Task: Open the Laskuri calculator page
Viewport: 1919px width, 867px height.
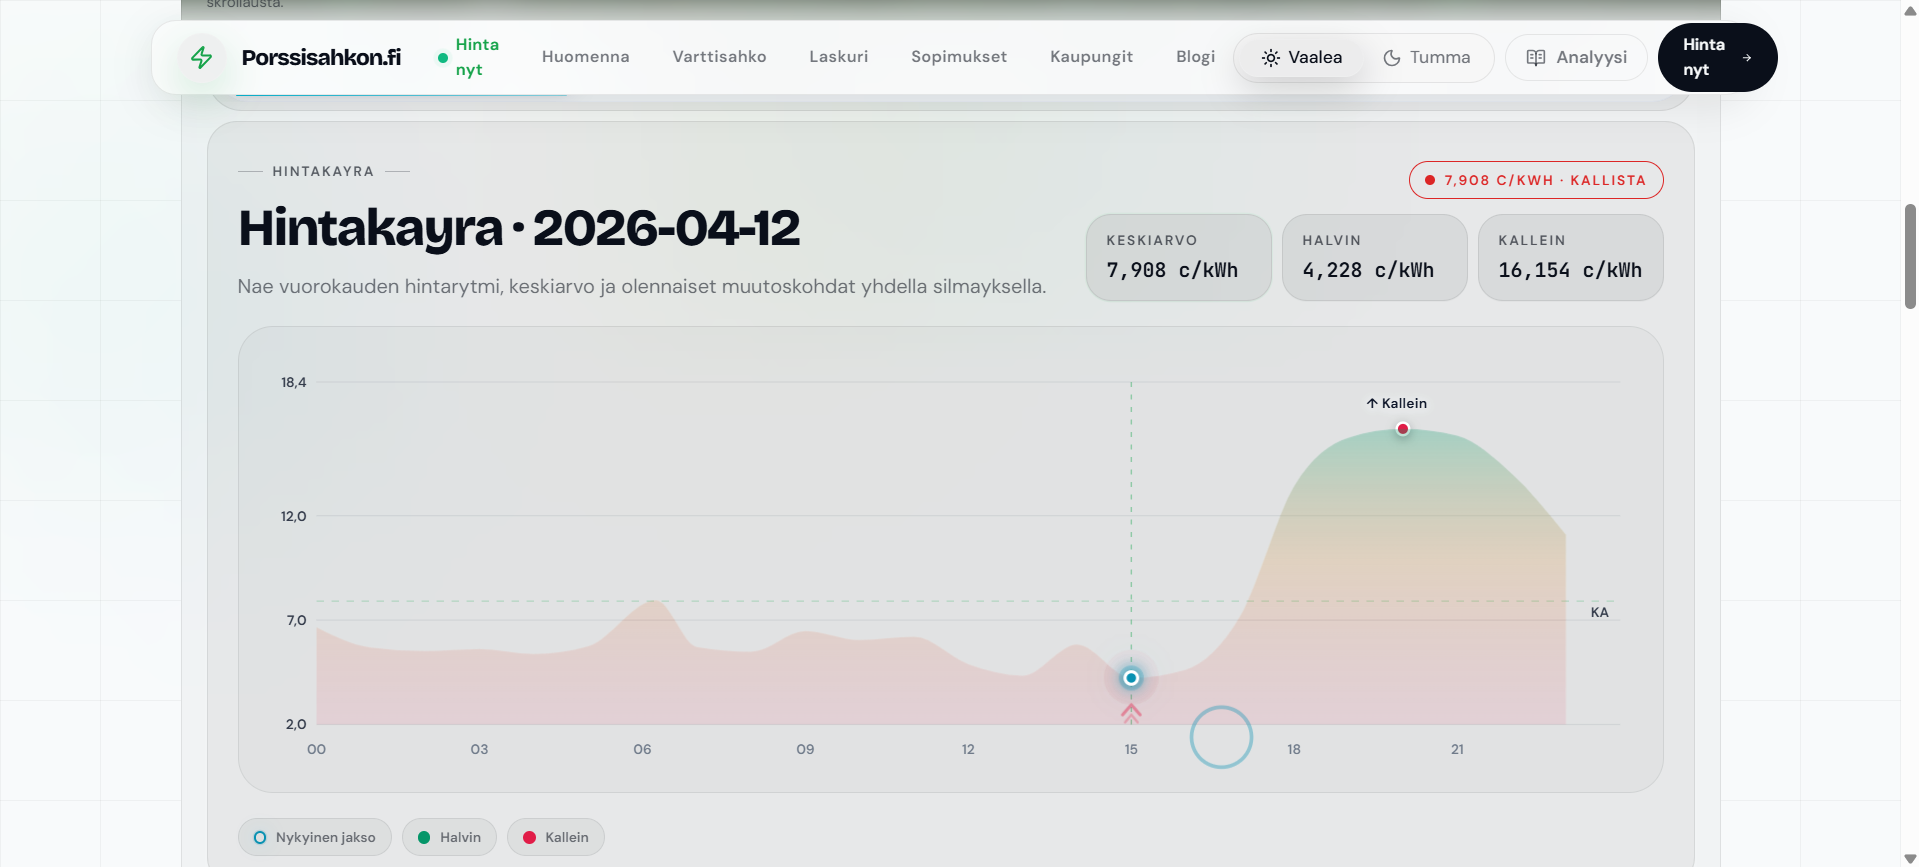Action: coord(839,57)
